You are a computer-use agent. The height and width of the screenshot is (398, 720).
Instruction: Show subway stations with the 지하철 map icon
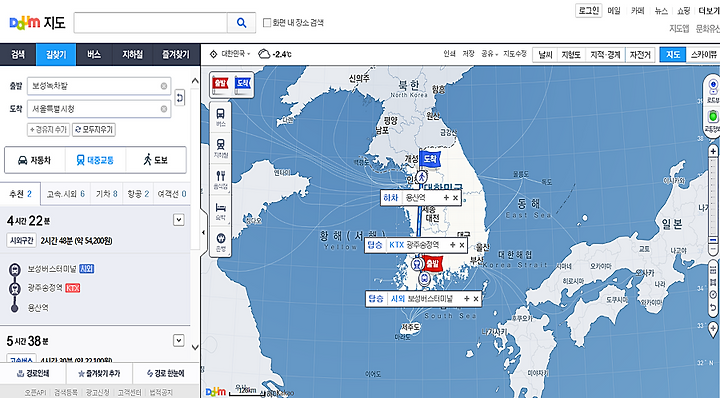[x=221, y=148]
